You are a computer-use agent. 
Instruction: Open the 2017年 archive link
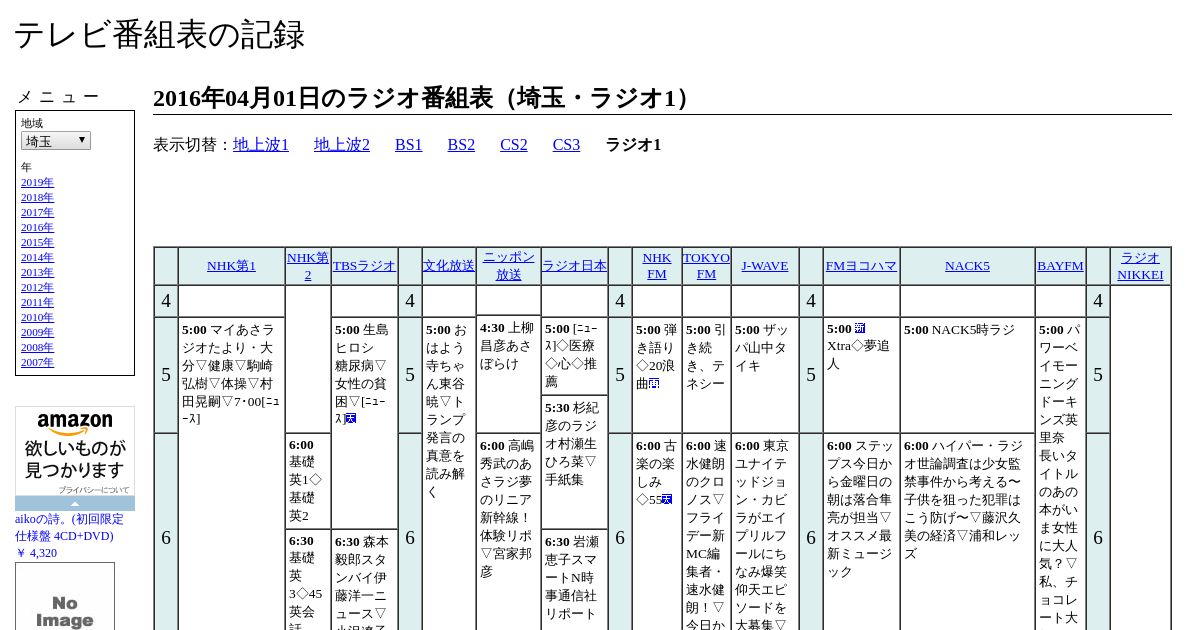37,212
